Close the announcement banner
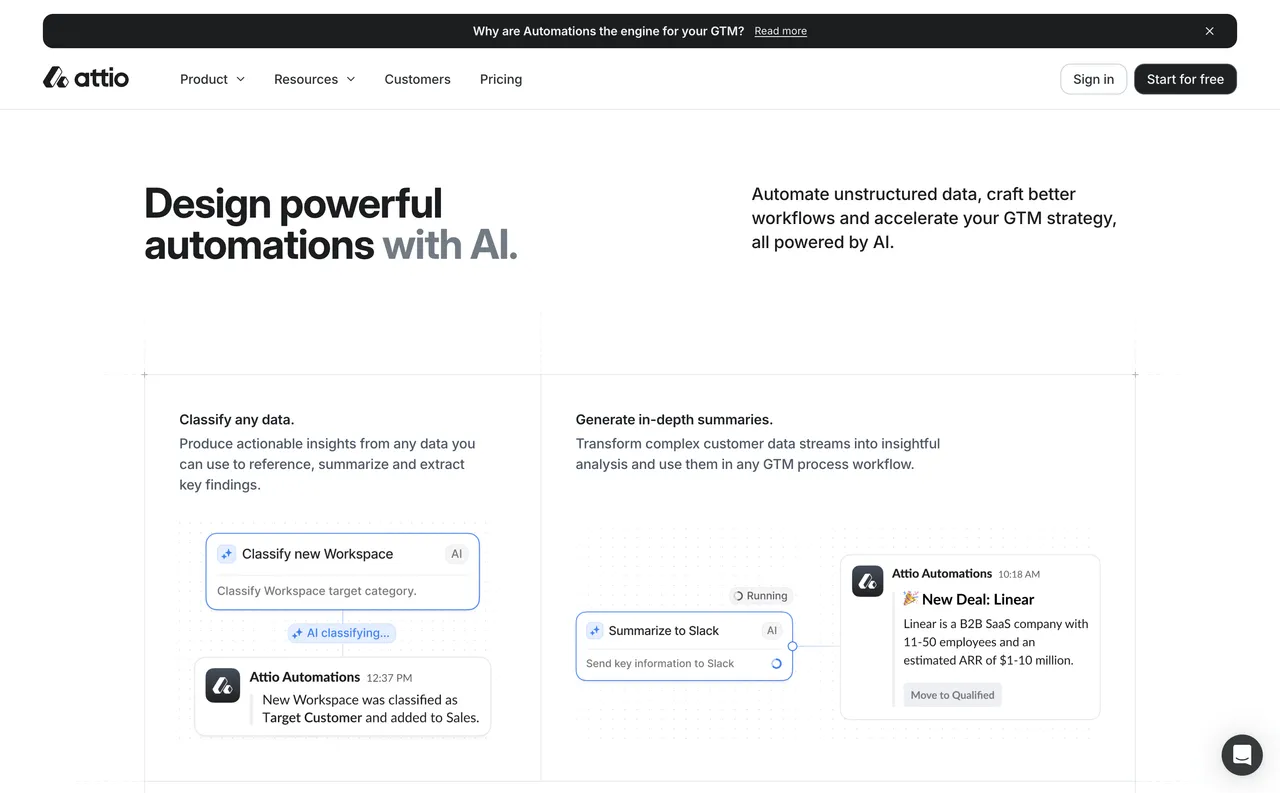The width and height of the screenshot is (1280, 793). (x=1209, y=31)
